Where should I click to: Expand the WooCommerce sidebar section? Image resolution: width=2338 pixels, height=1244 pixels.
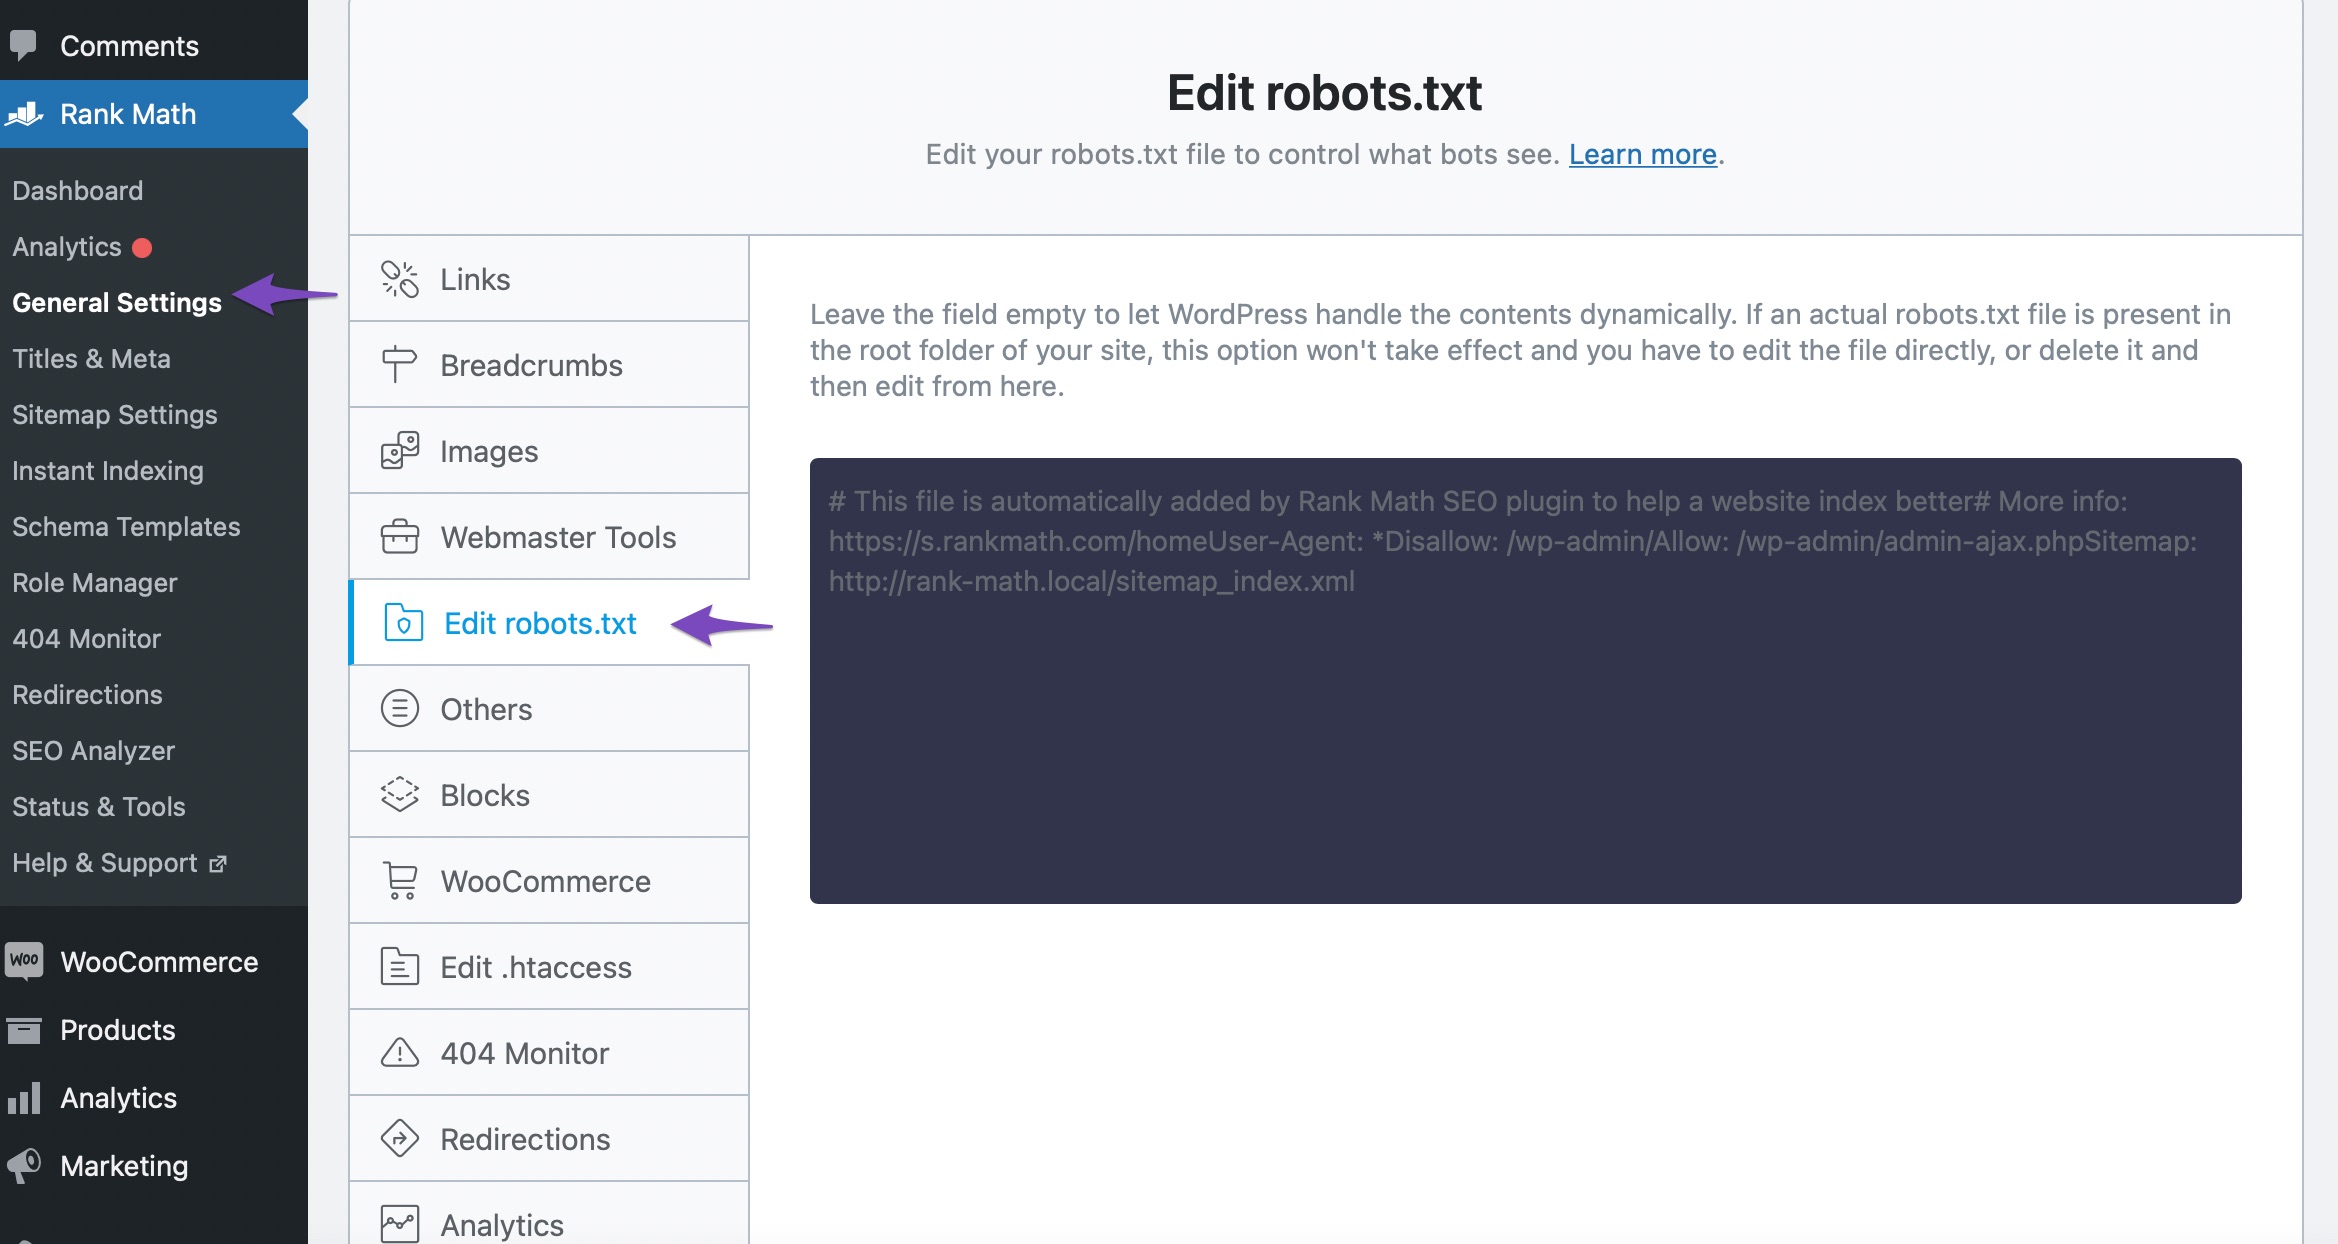coord(159,961)
